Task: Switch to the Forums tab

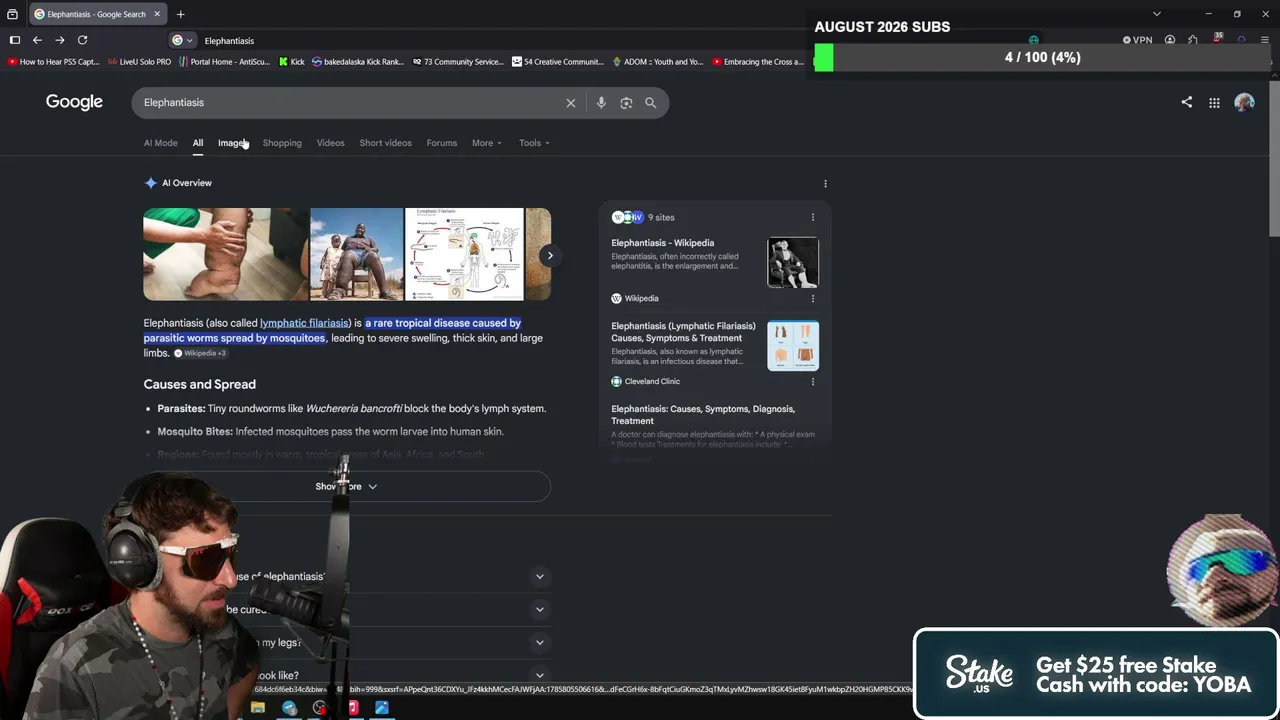Action: (441, 143)
